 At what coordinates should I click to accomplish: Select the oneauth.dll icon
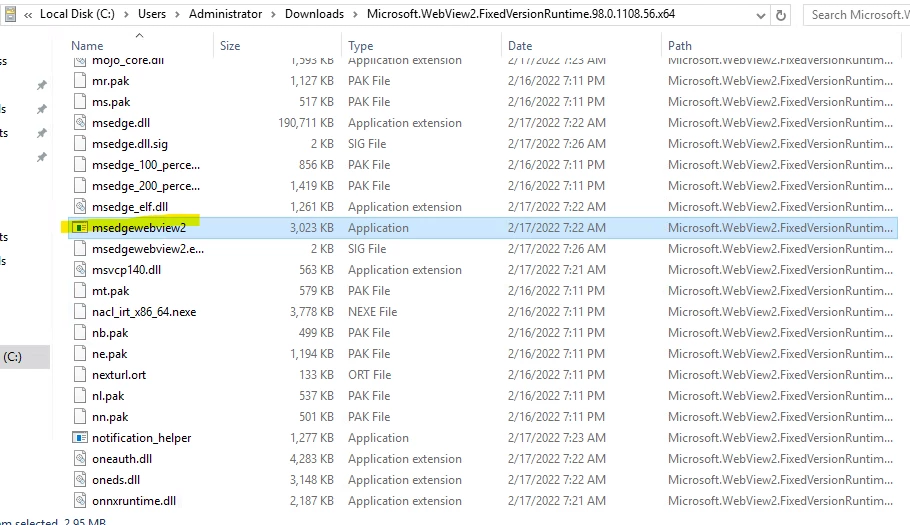pyautogui.click(x=80, y=459)
